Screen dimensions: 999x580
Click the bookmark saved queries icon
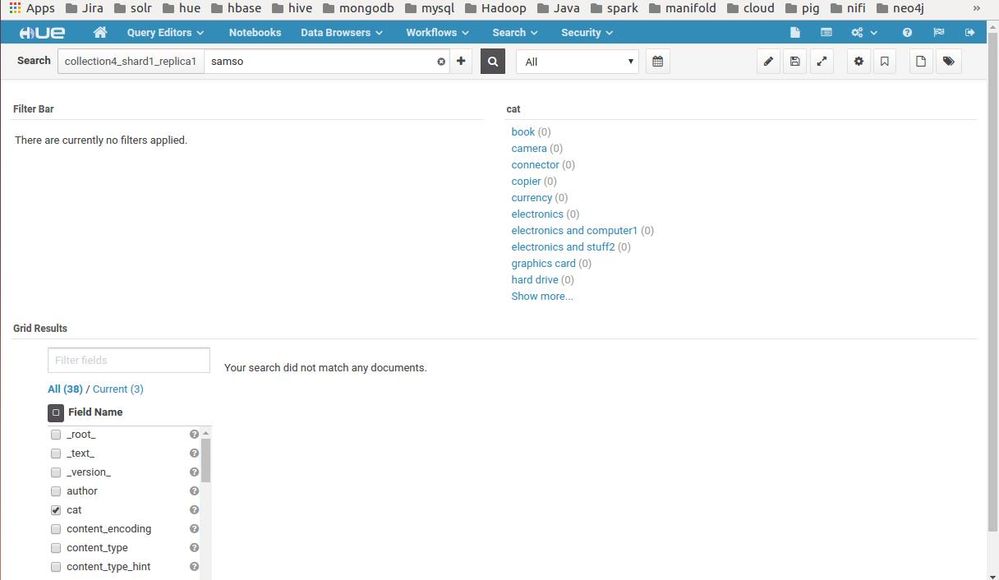pyautogui.click(x=884, y=61)
